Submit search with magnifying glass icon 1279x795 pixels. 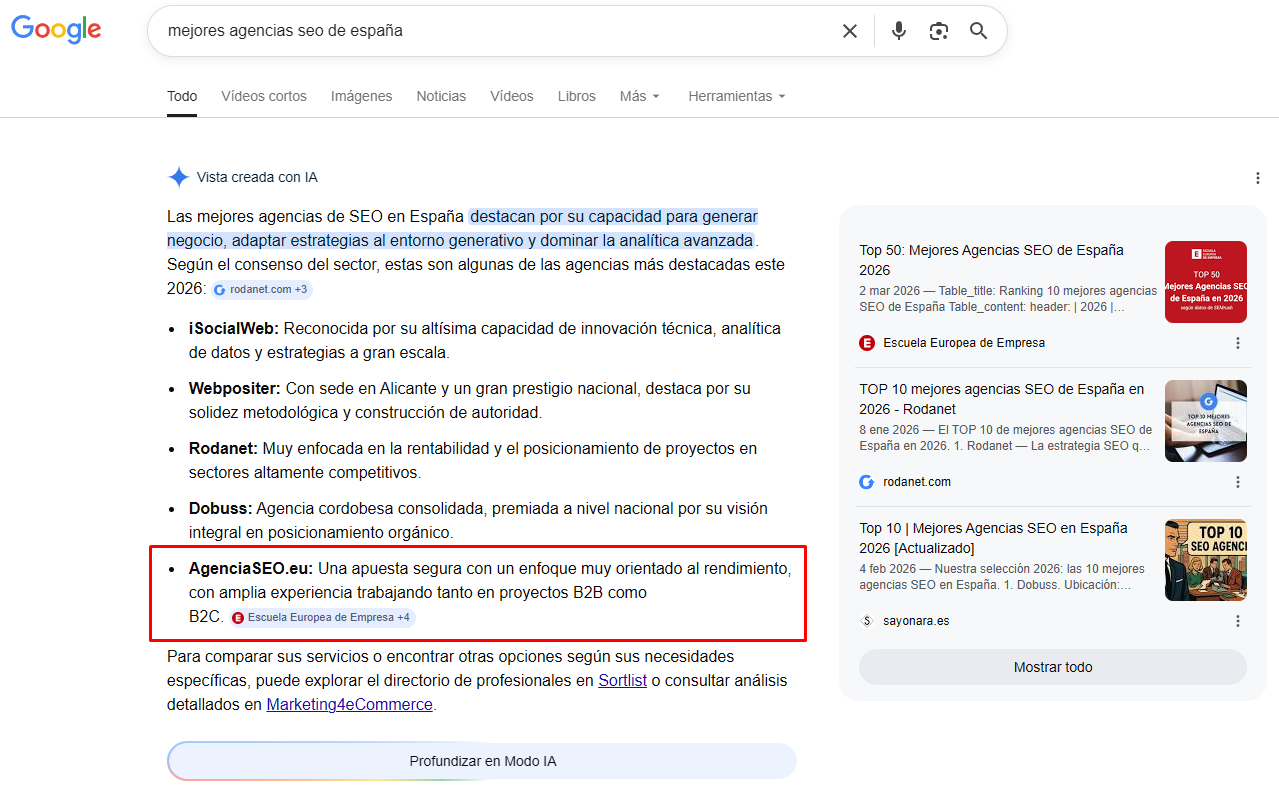point(979,31)
